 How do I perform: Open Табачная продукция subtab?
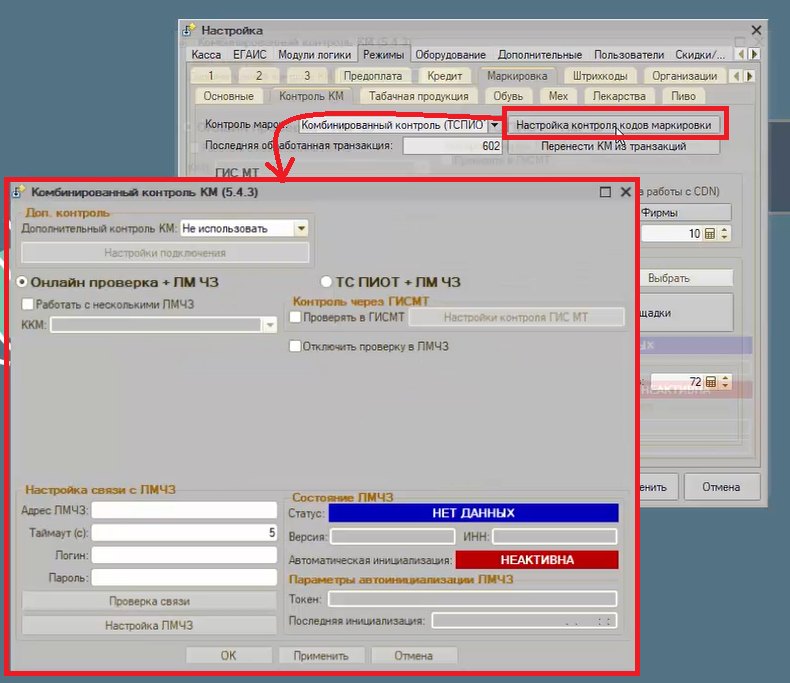click(x=418, y=96)
